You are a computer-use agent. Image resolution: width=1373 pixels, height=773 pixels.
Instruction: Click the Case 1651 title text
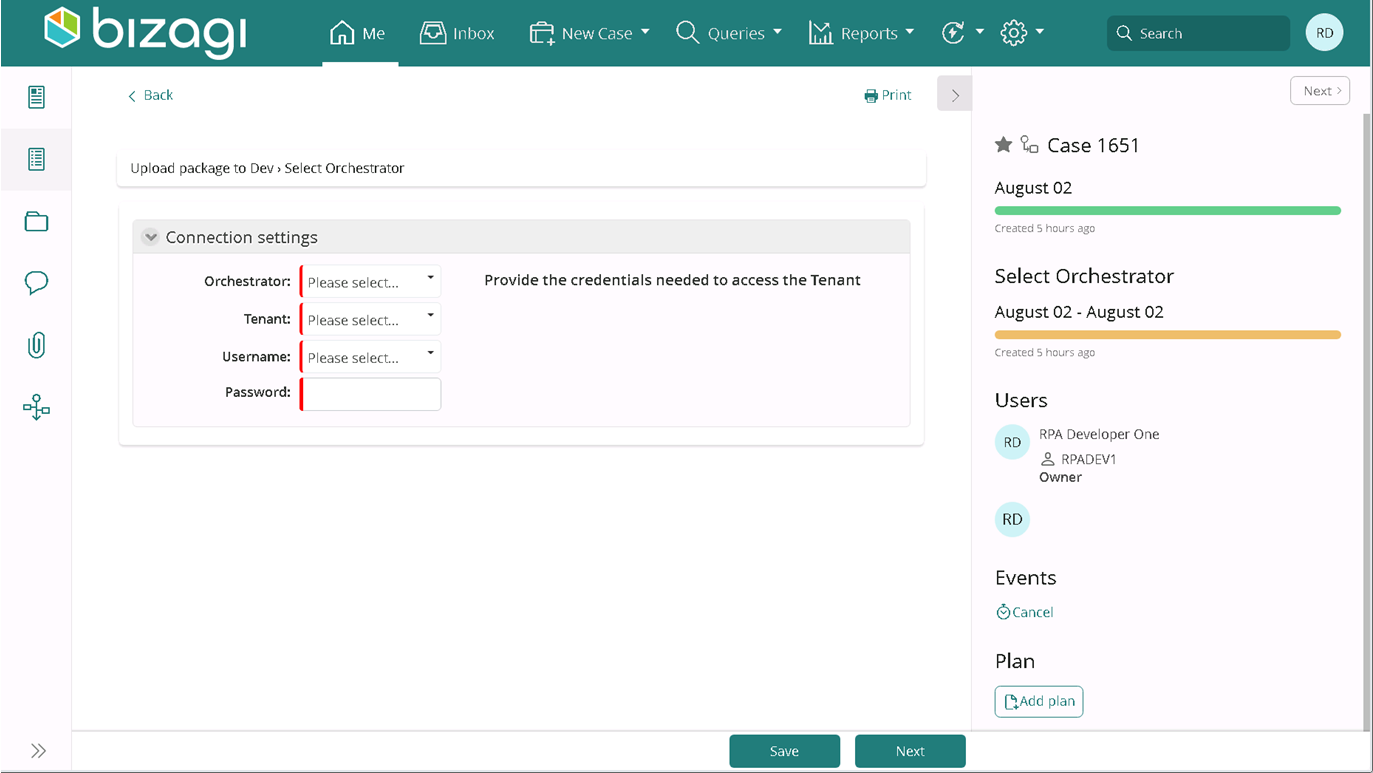tap(1093, 145)
